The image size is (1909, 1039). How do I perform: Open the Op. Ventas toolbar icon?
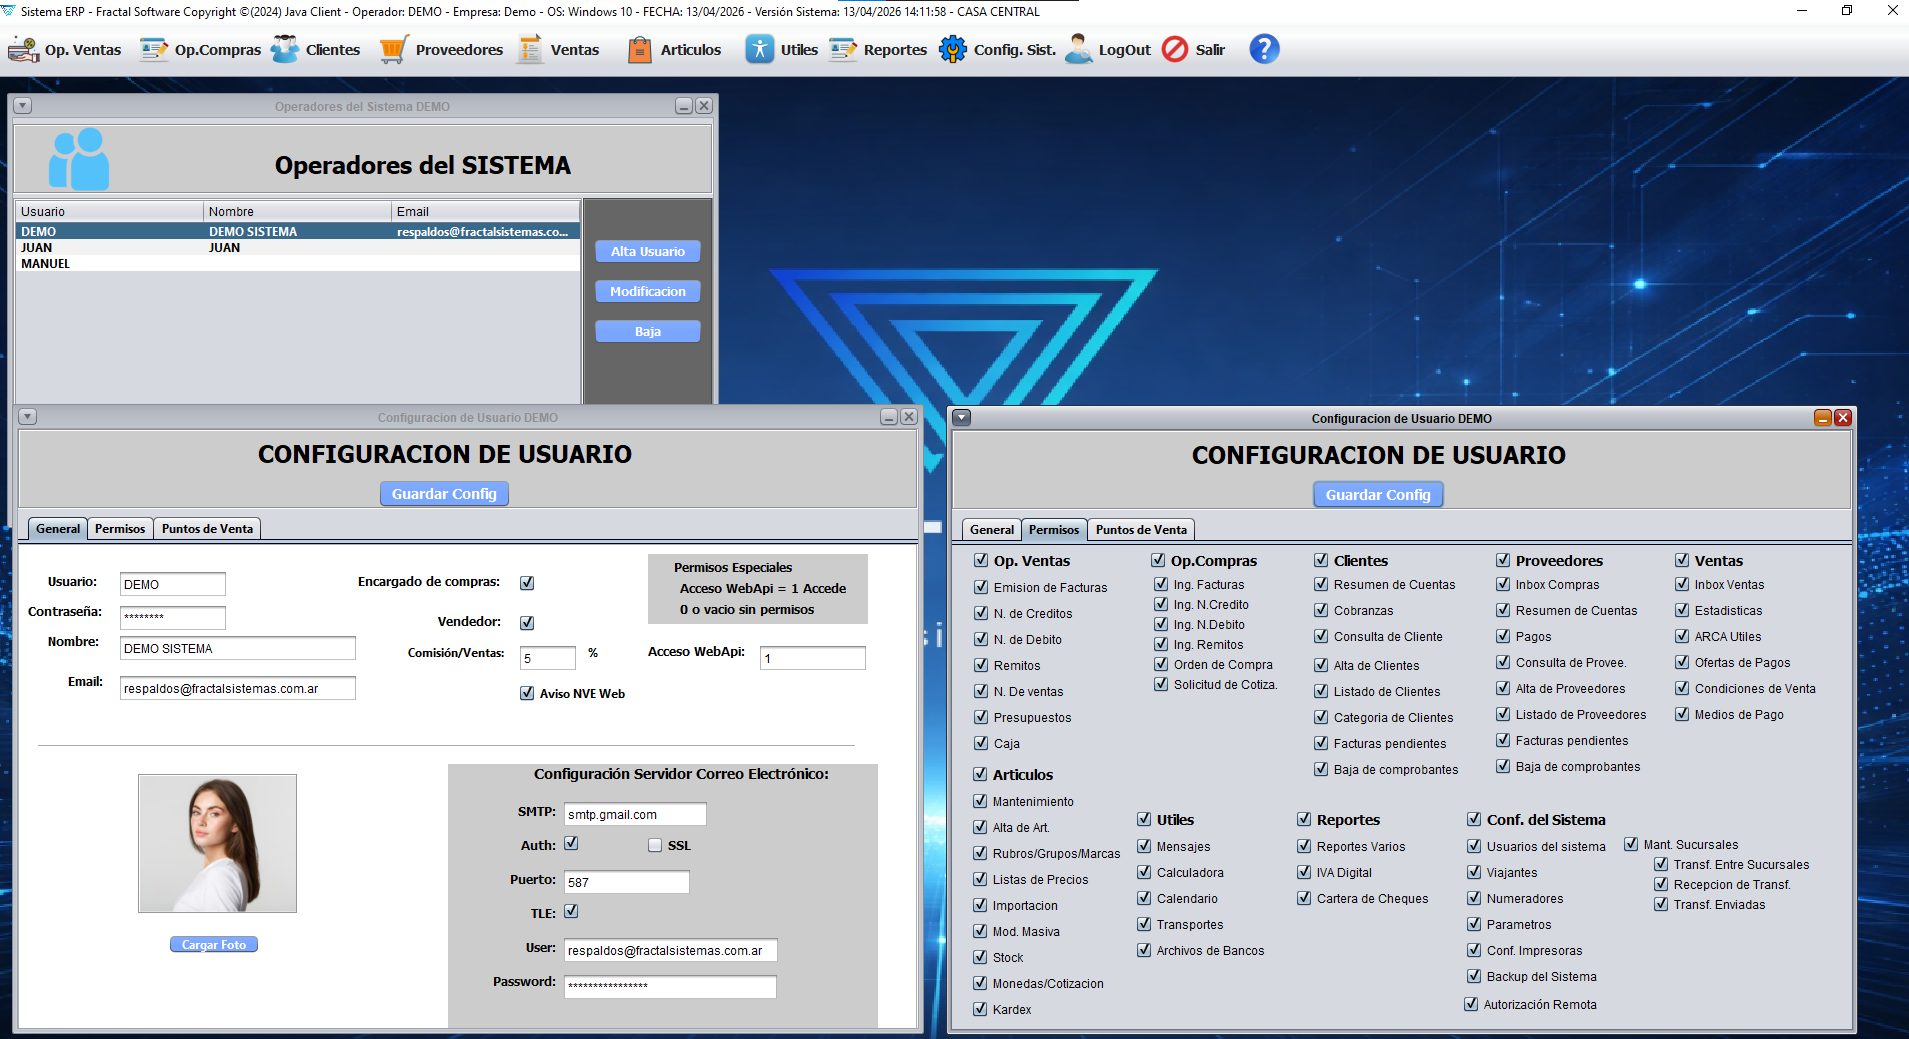(x=23, y=49)
